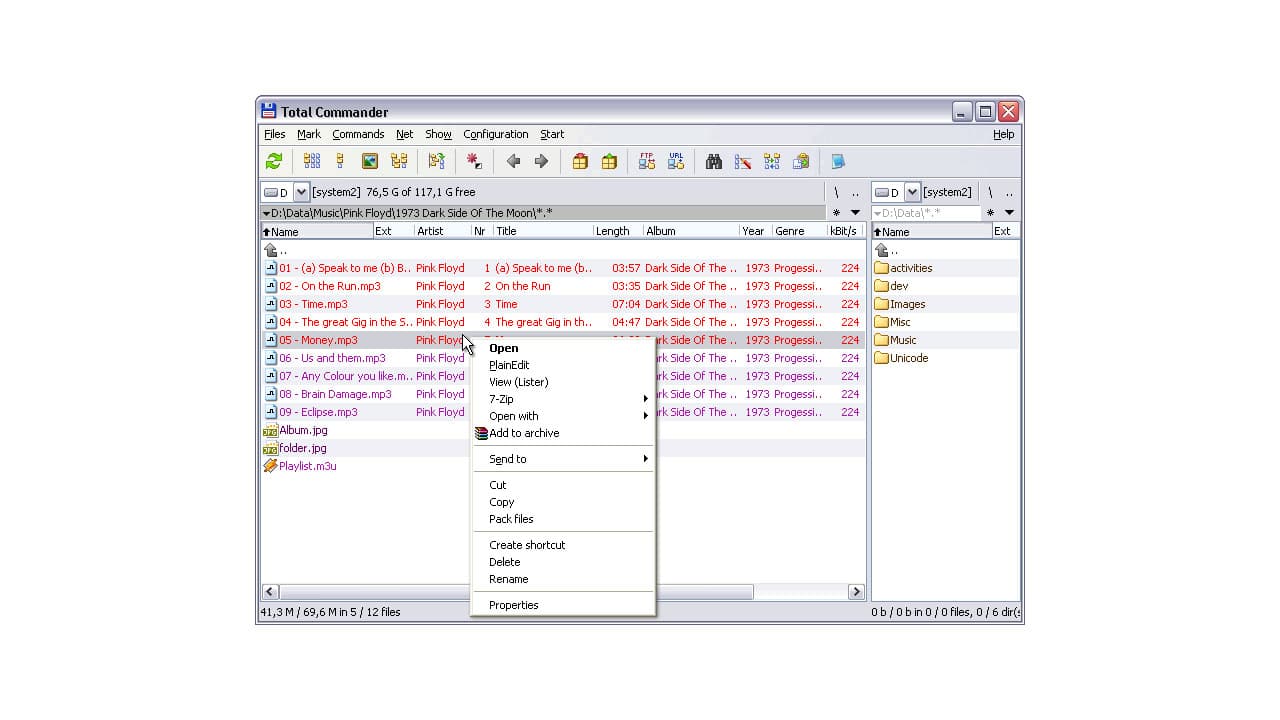
Task: Open the Music folder in right panel
Action: [899, 340]
